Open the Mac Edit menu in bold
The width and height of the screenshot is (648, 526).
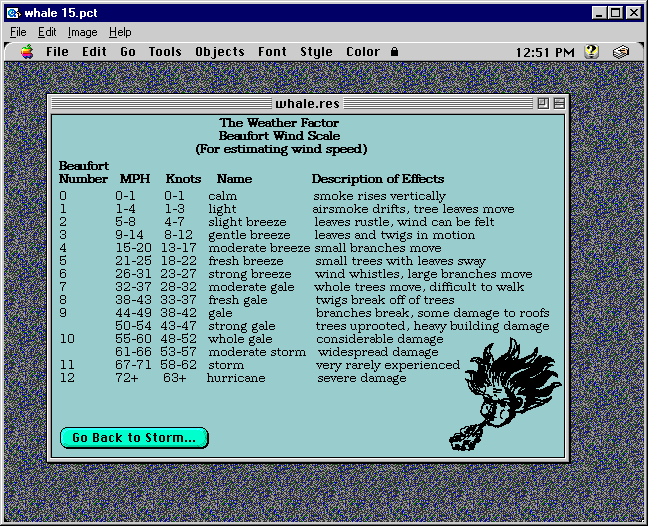[x=94, y=52]
